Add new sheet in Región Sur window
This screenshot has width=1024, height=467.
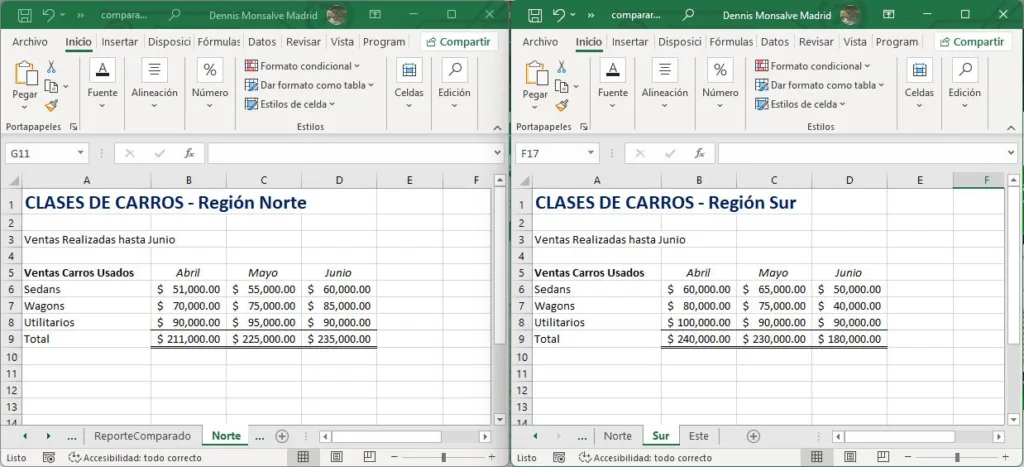(753, 436)
